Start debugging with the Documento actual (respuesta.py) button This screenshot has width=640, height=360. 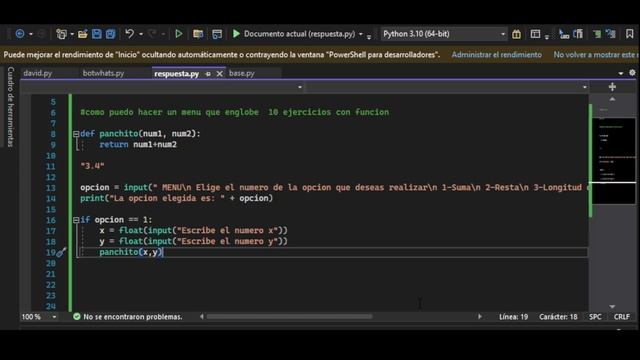(x=294, y=34)
